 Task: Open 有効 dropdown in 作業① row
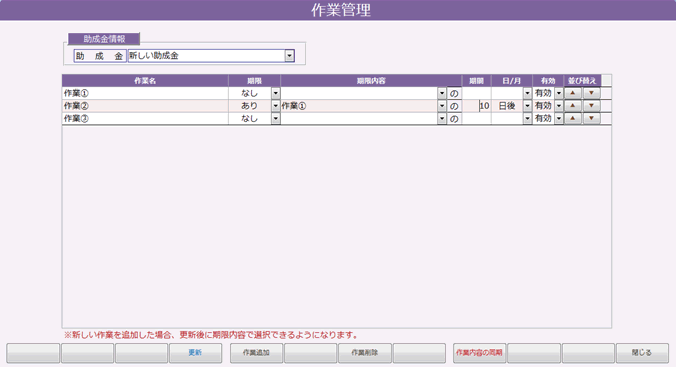[559, 93]
